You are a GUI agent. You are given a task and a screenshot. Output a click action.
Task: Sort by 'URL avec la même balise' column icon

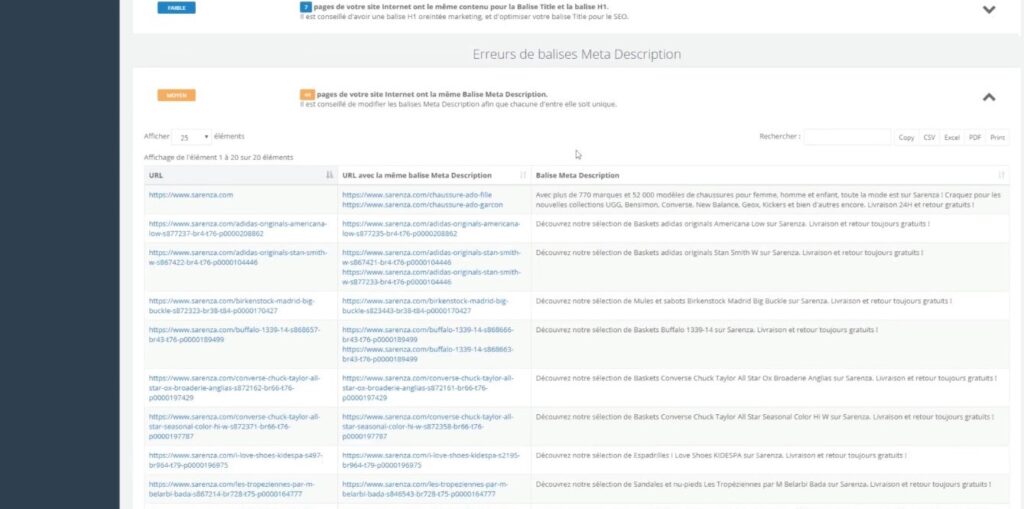coord(522,175)
